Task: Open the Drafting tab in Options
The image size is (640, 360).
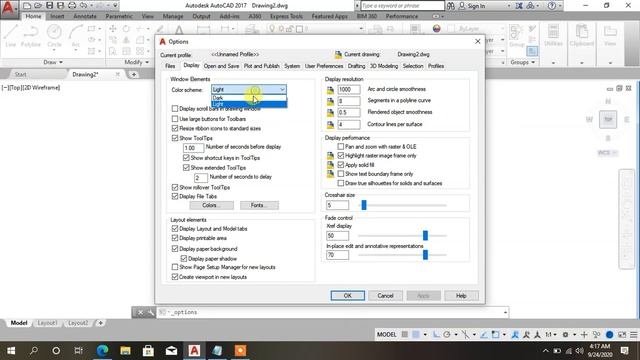Action: click(356, 66)
